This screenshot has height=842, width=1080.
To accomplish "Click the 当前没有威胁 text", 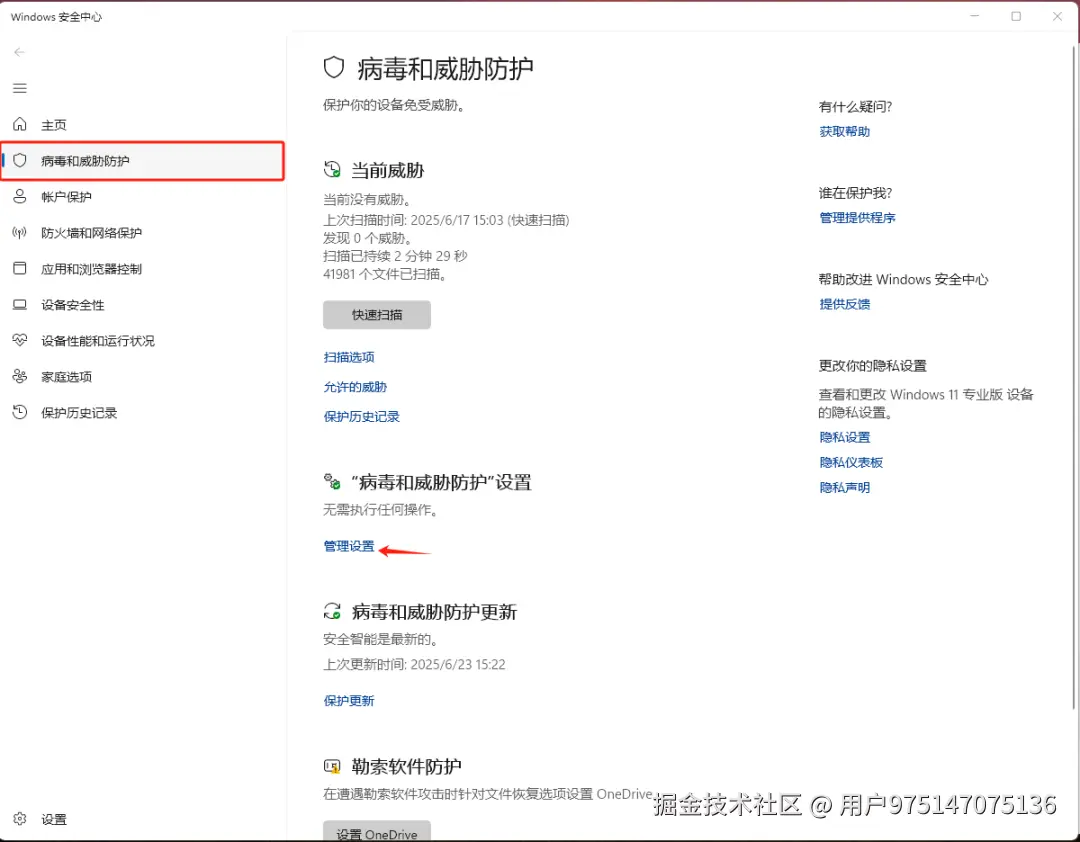I will (368, 199).
